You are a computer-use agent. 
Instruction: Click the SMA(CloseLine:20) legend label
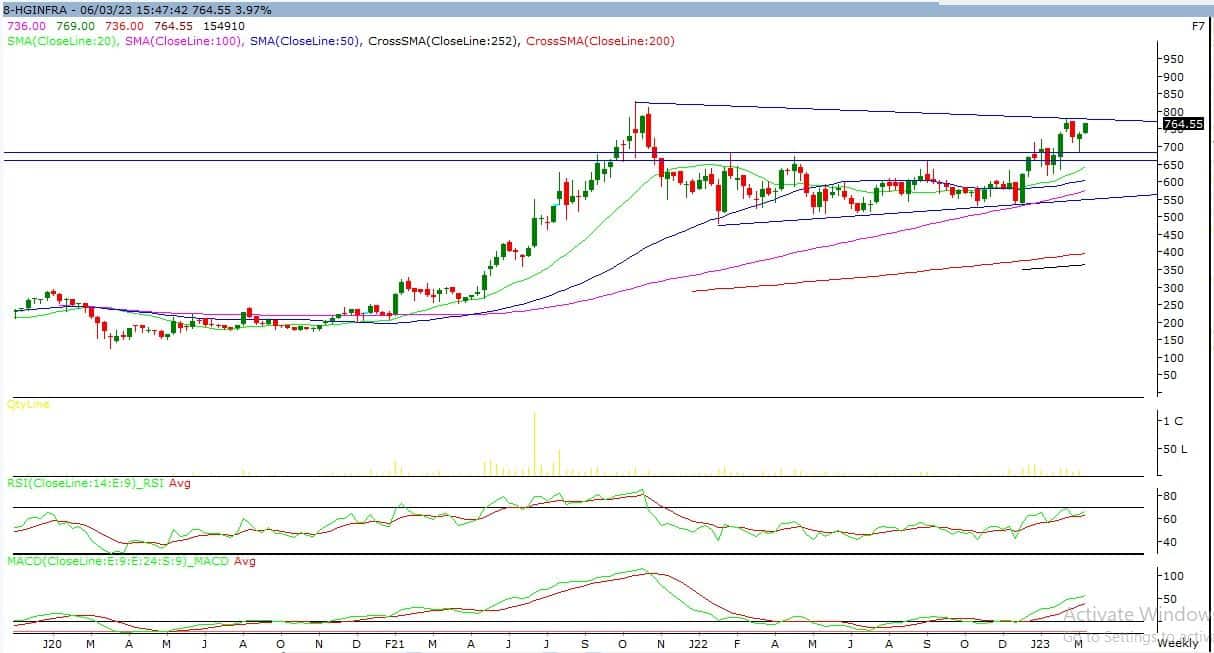62,41
